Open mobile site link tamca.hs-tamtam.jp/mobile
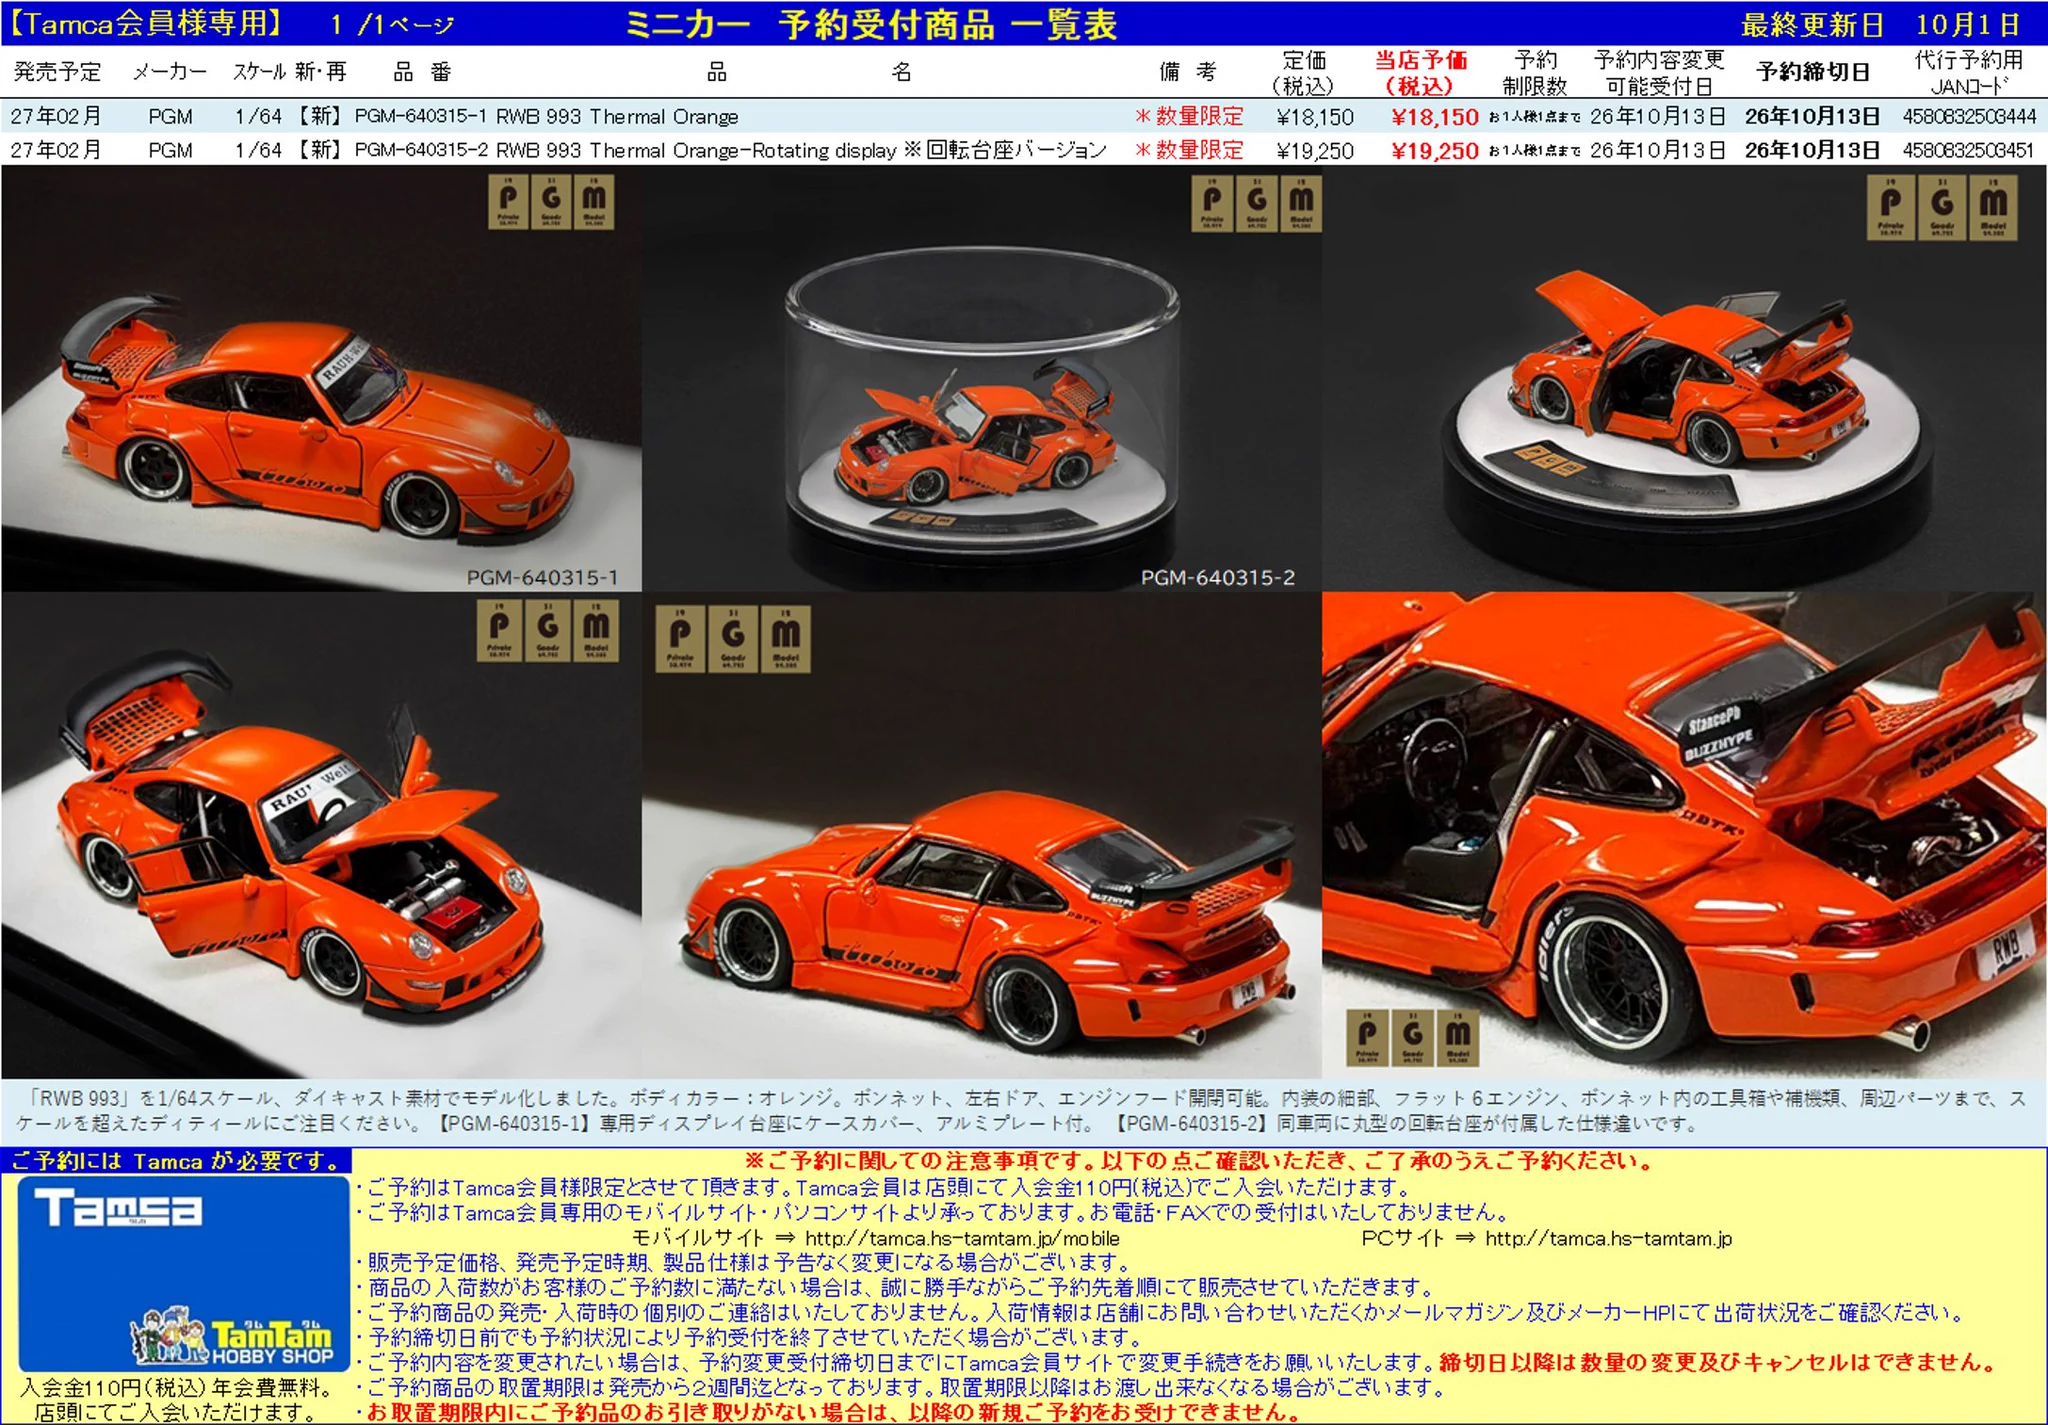This screenshot has height=1425, width=2048. (x=962, y=1238)
